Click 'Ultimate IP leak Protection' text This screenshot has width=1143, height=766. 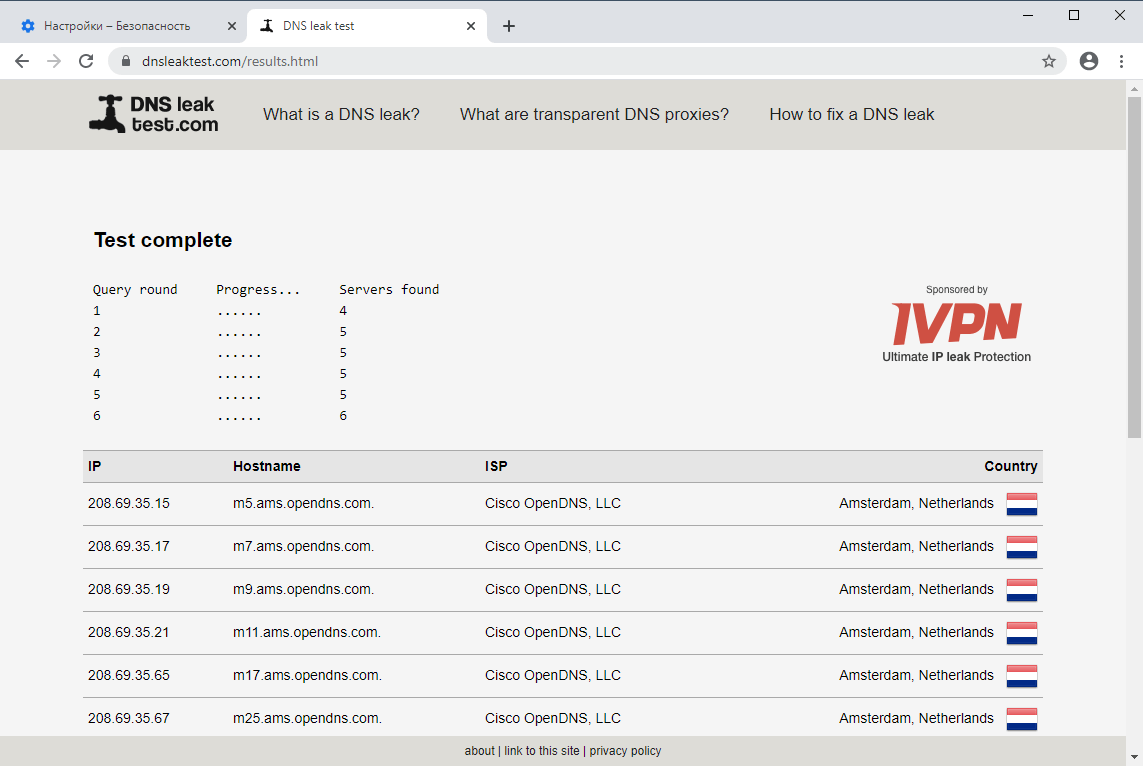tap(956, 357)
